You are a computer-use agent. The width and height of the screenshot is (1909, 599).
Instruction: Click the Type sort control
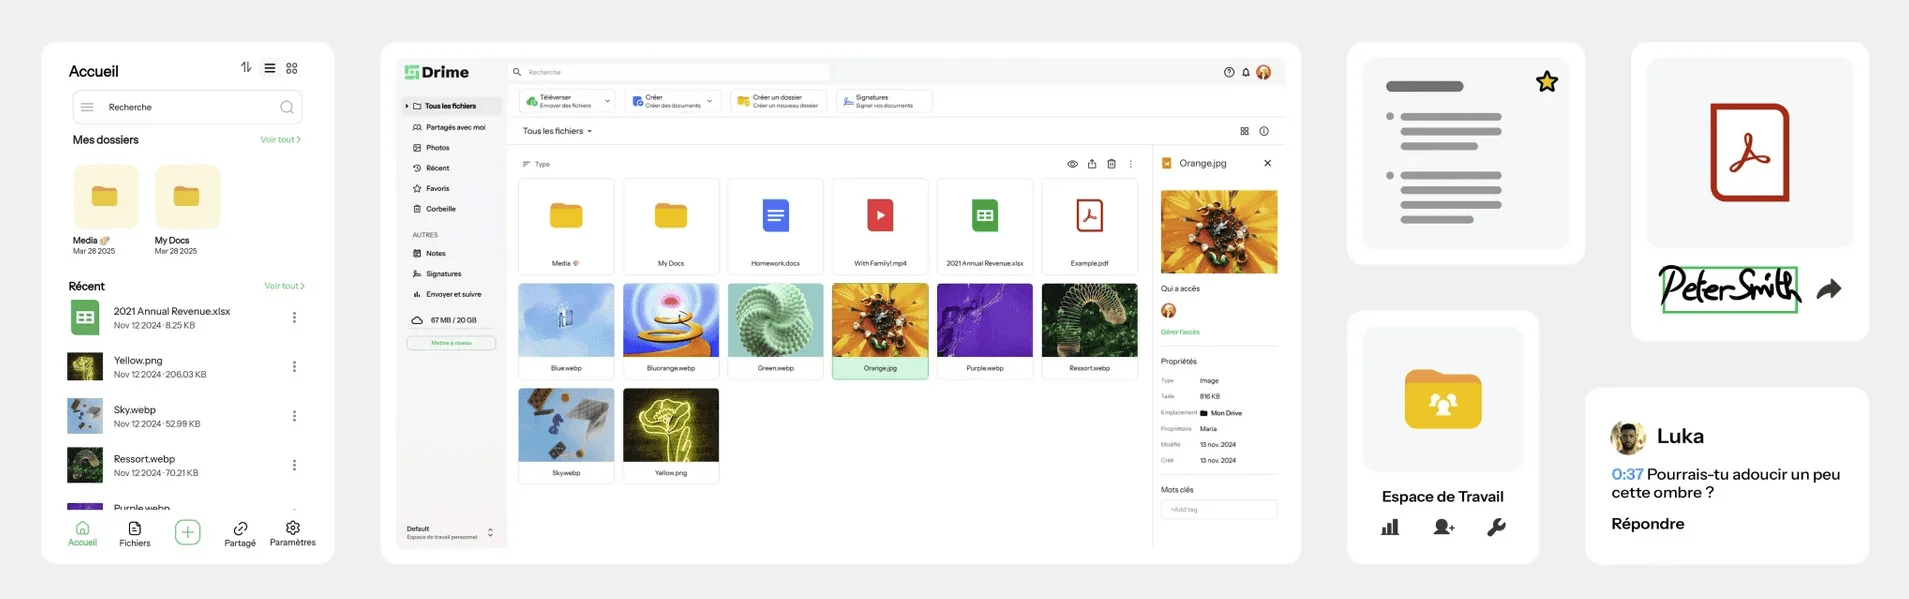pyautogui.click(x=536, y=164)
